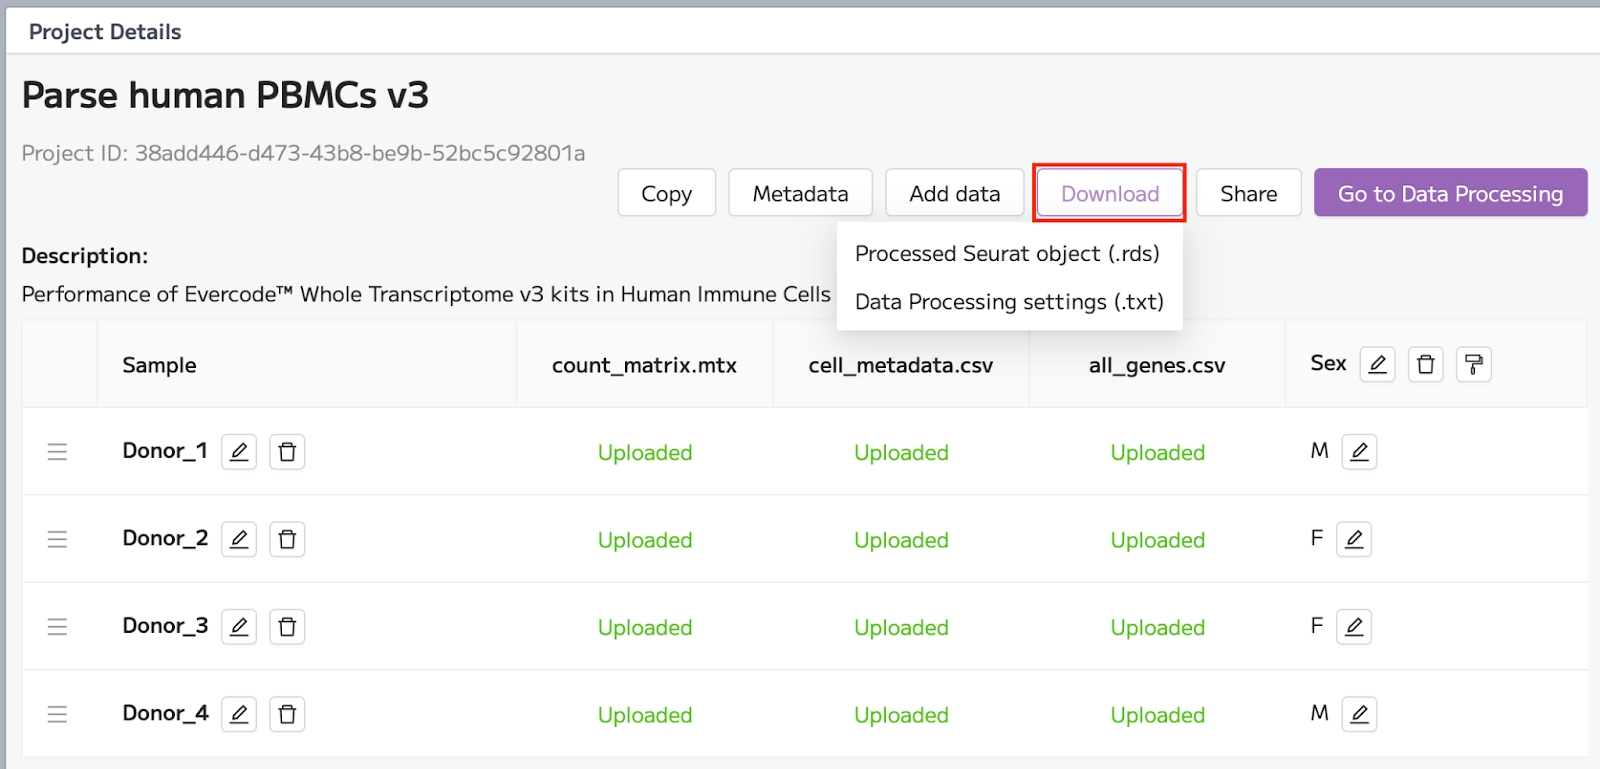Open format painter for Sex column
Screen dimensions: 1600x769
tap(1474, 364)
